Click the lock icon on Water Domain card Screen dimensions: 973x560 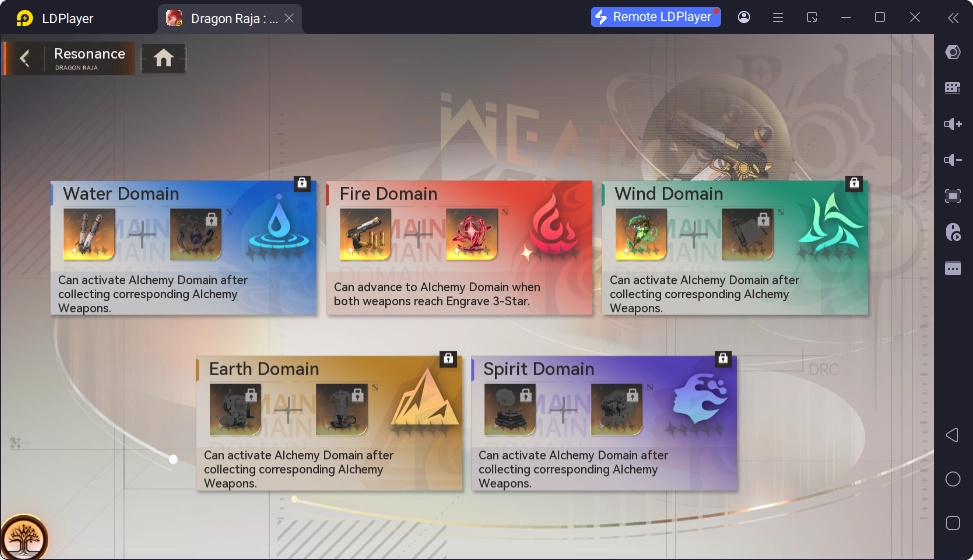pos(302,183)
